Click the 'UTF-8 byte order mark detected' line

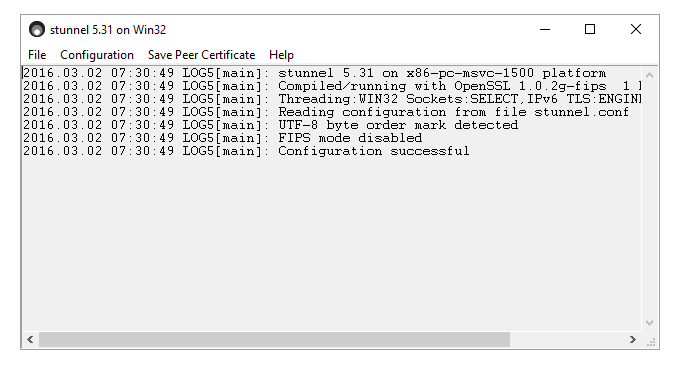click(271, 125)
